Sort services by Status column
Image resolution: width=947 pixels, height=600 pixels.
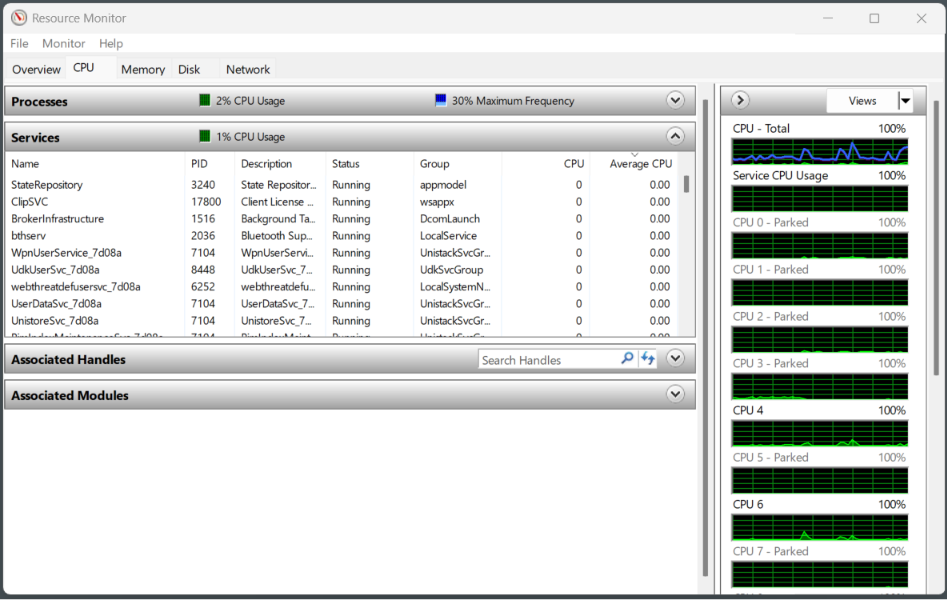click(x=370, y=164)
